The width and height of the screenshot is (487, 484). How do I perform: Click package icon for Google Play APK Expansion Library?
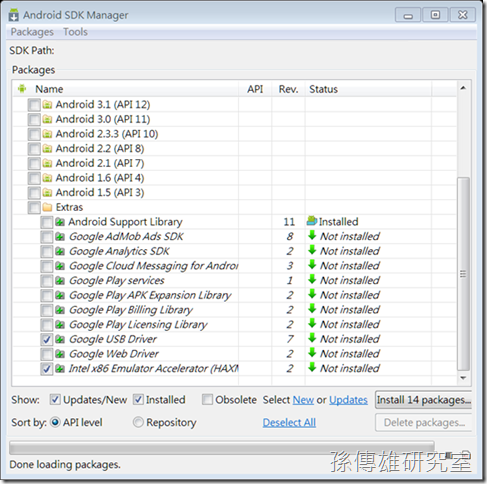pos(60,295)
